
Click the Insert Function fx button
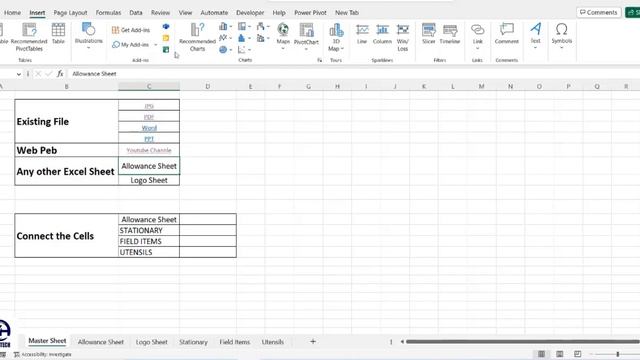[60, 74]
